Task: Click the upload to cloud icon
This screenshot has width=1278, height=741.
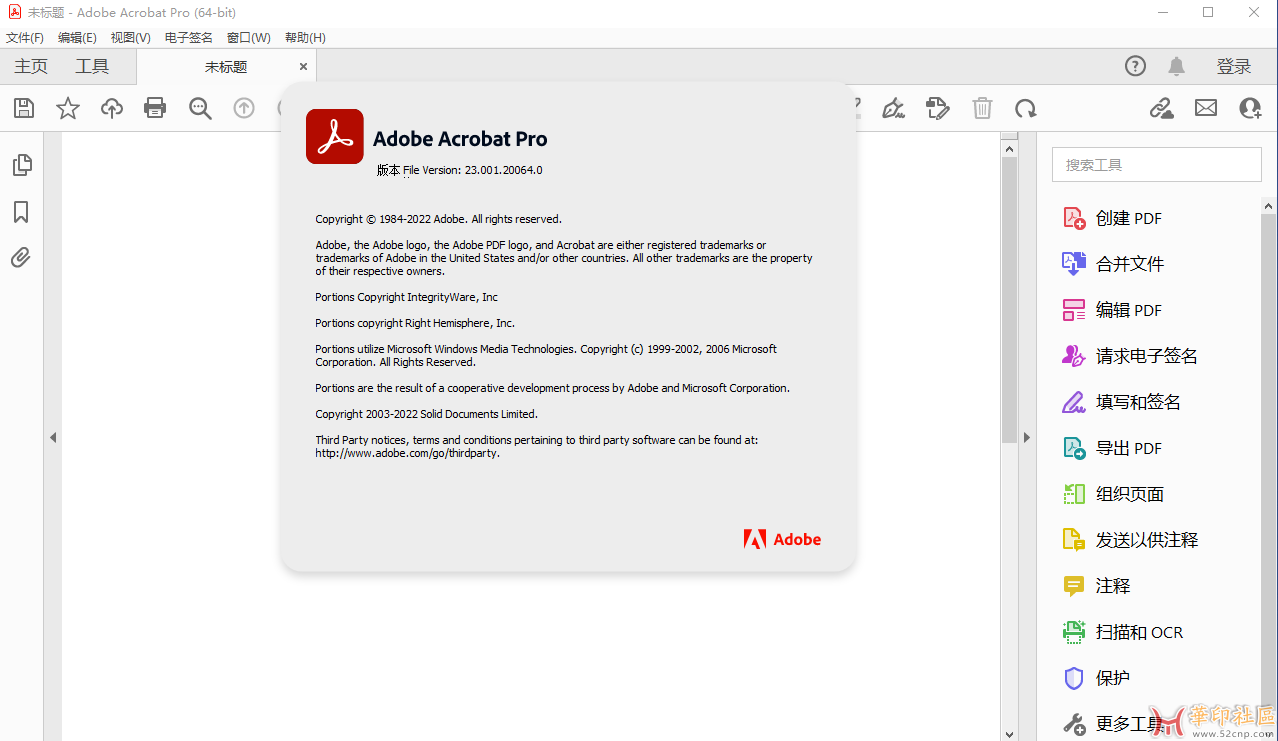Action: tap(112, 108)
